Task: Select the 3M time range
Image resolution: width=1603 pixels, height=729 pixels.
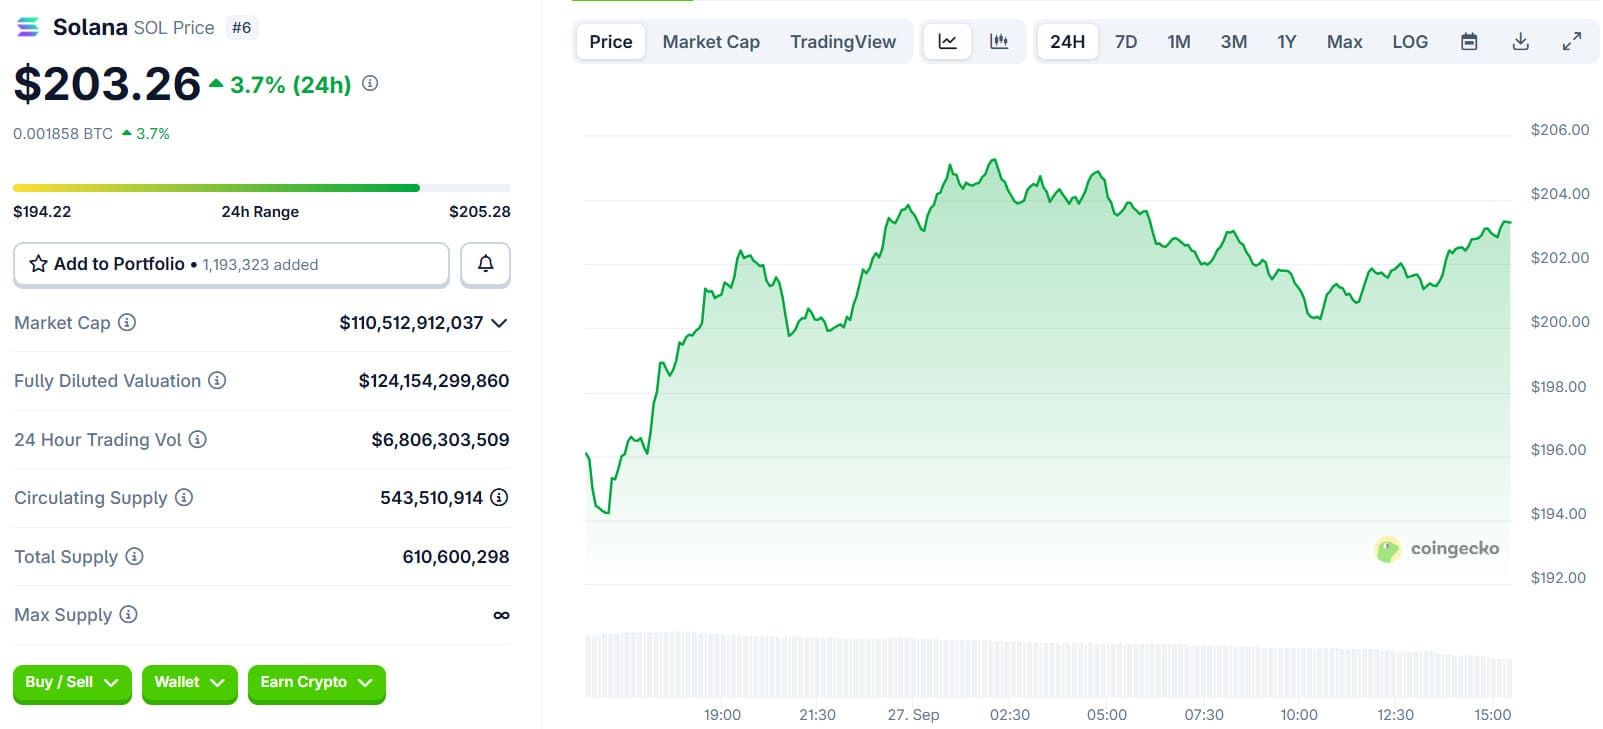Action: (x=1233, y=42)
